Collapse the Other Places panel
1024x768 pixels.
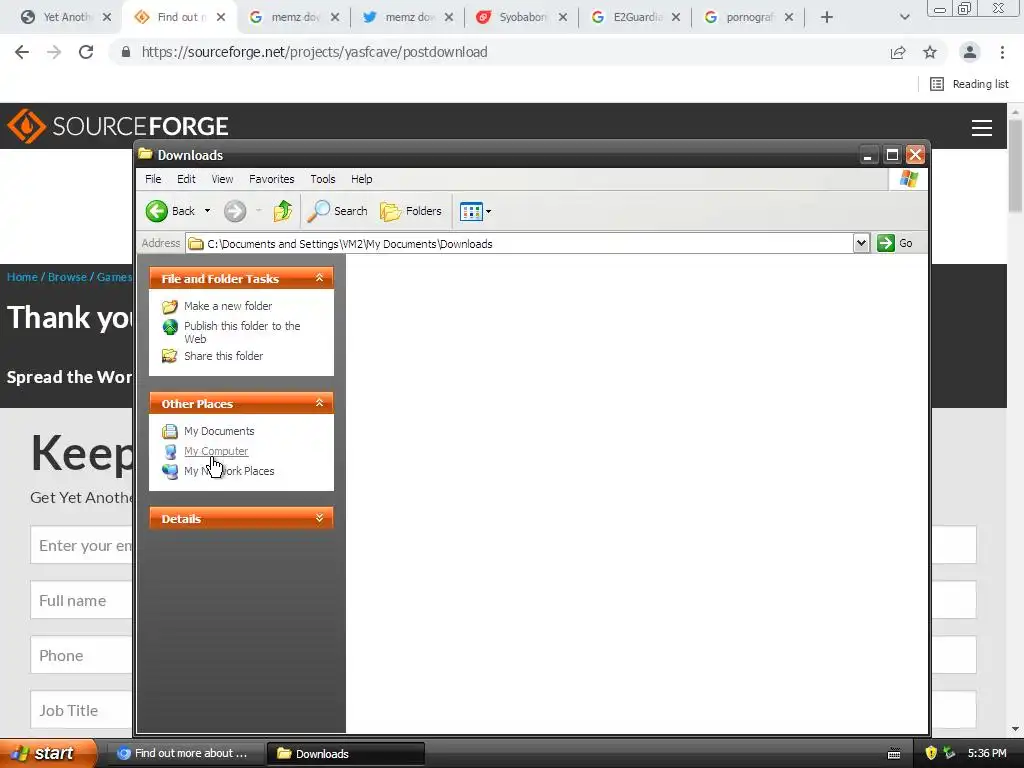319,403
